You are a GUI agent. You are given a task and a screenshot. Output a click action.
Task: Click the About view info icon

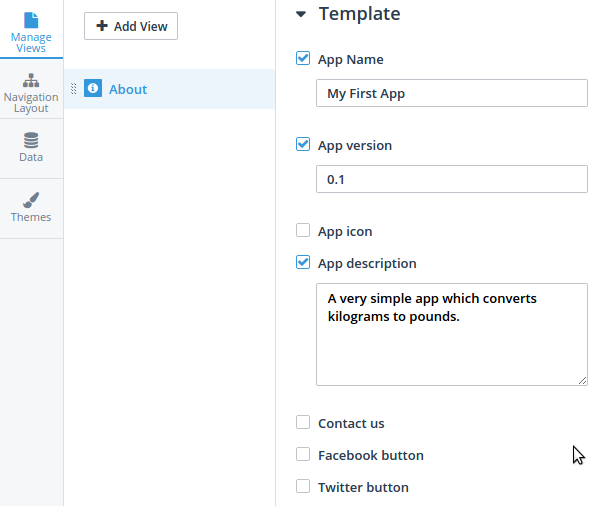pyautogui.click(x=93, y=88)
